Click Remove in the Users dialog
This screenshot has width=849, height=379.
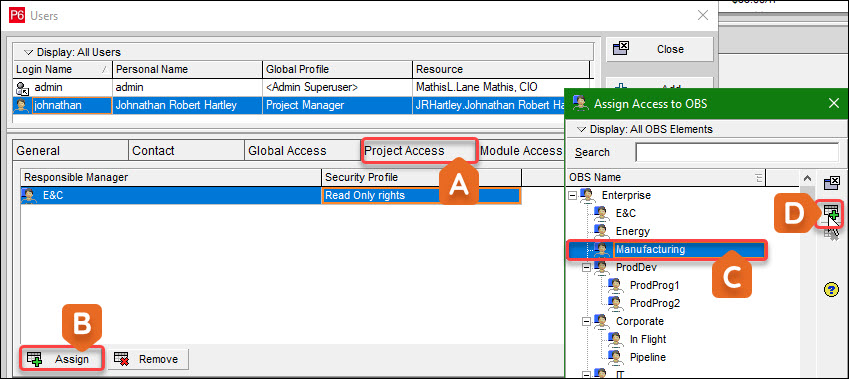coord(147,359)
